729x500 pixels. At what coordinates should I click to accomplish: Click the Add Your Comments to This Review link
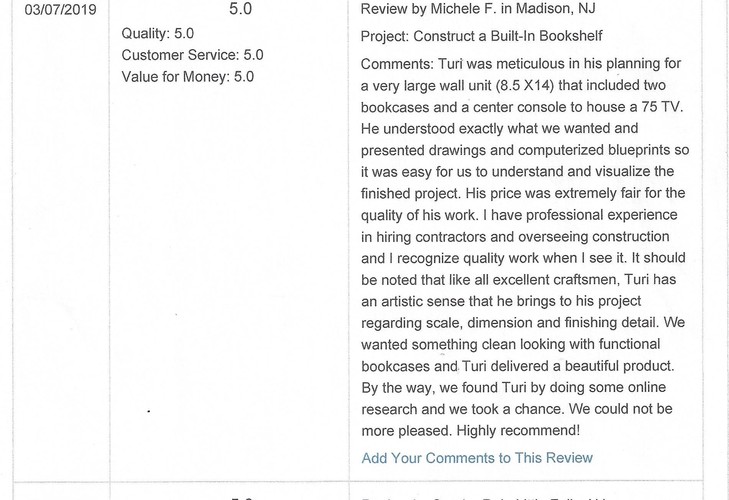point(477,458)
